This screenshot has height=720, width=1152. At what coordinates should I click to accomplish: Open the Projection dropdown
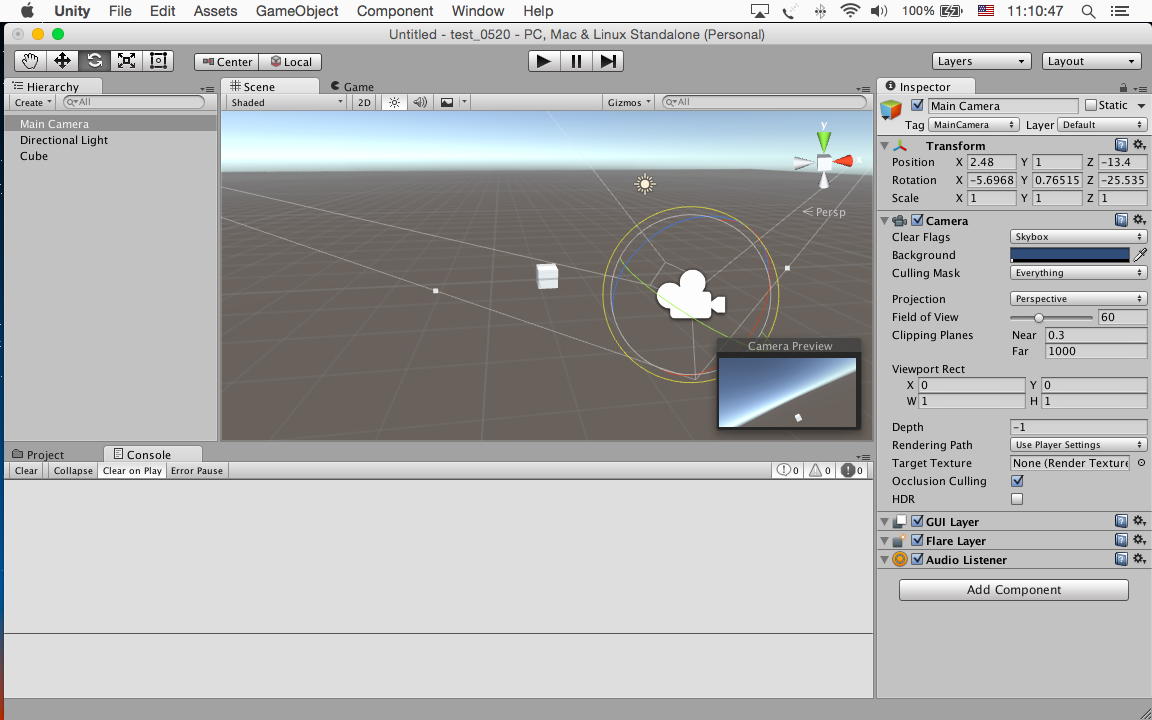(x=1078, y=299)
